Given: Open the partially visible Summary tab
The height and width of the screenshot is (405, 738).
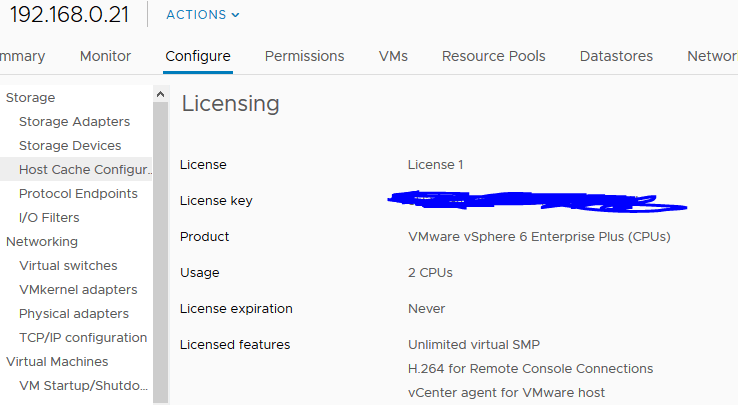Looking at the screenshot, I should [x=23, y=56].
